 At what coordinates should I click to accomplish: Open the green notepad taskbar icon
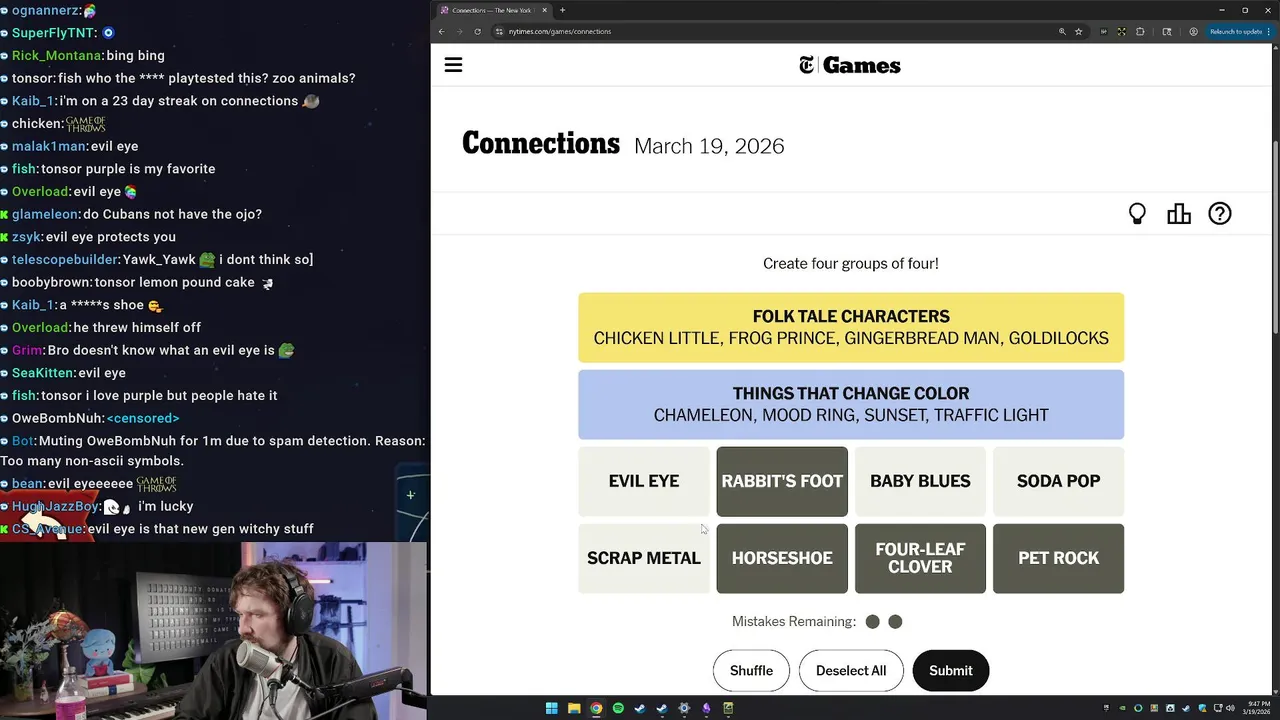coord(728,708)
